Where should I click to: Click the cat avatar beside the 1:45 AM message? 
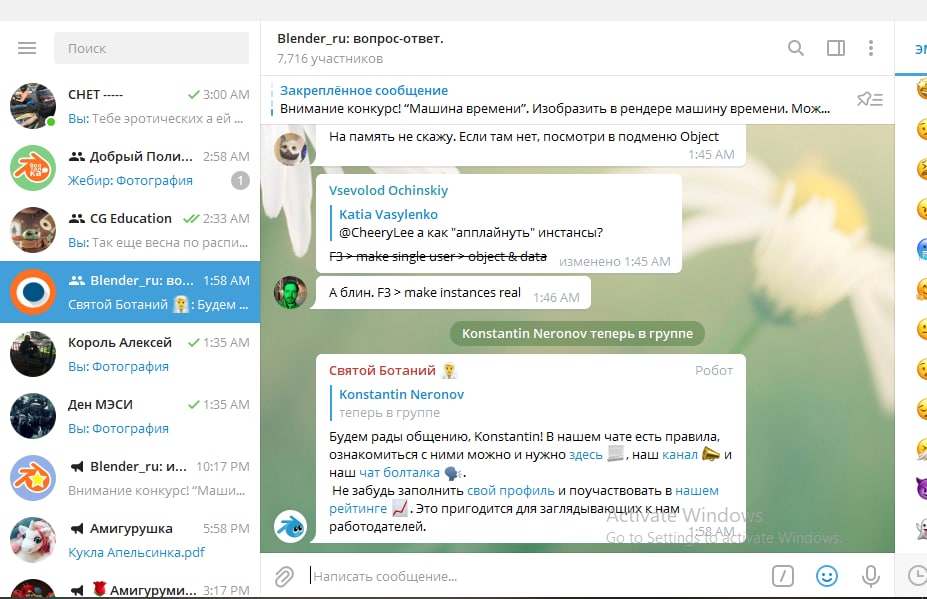point(290,148)
